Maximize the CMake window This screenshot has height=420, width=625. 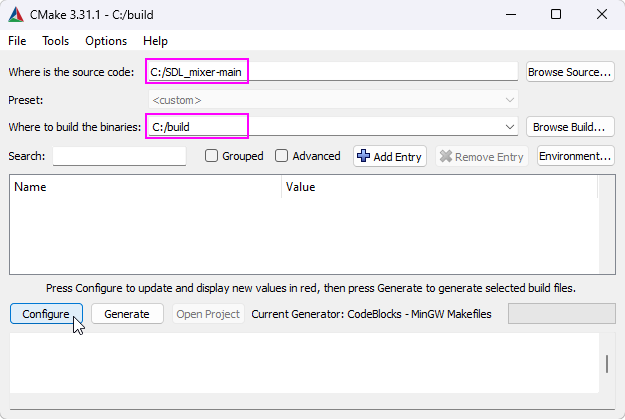point(556,15)
